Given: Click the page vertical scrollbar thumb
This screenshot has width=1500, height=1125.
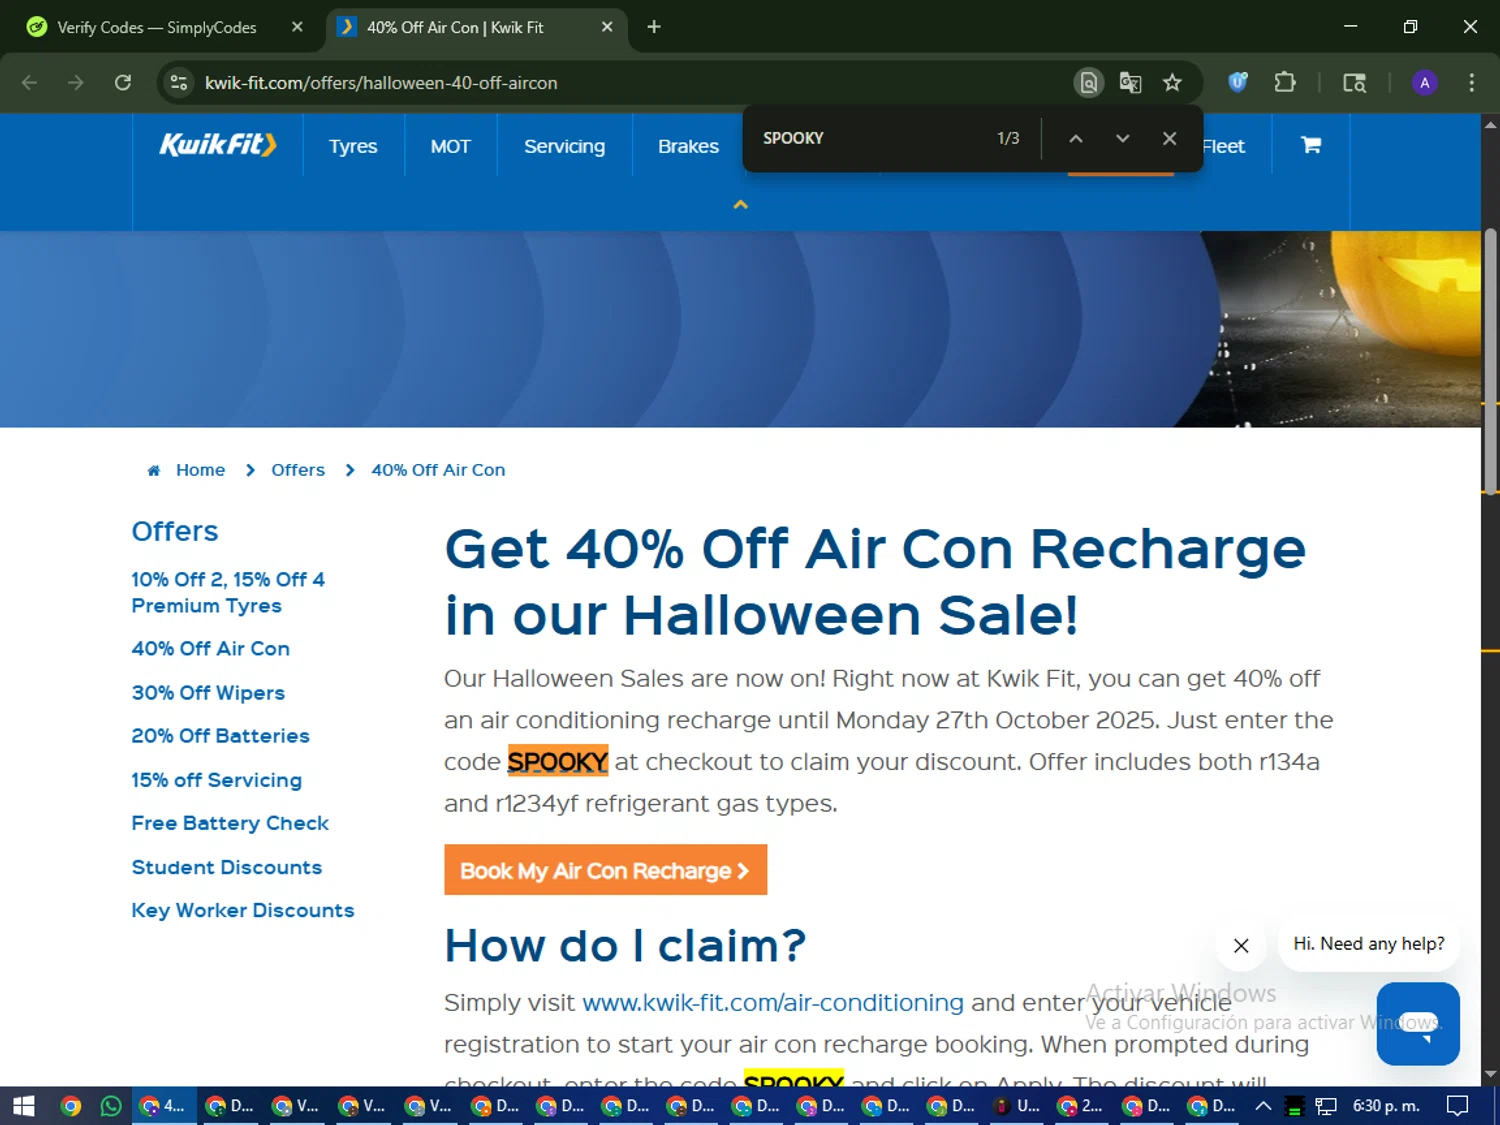Looking at the screenshot, I should click(1490, 362).
